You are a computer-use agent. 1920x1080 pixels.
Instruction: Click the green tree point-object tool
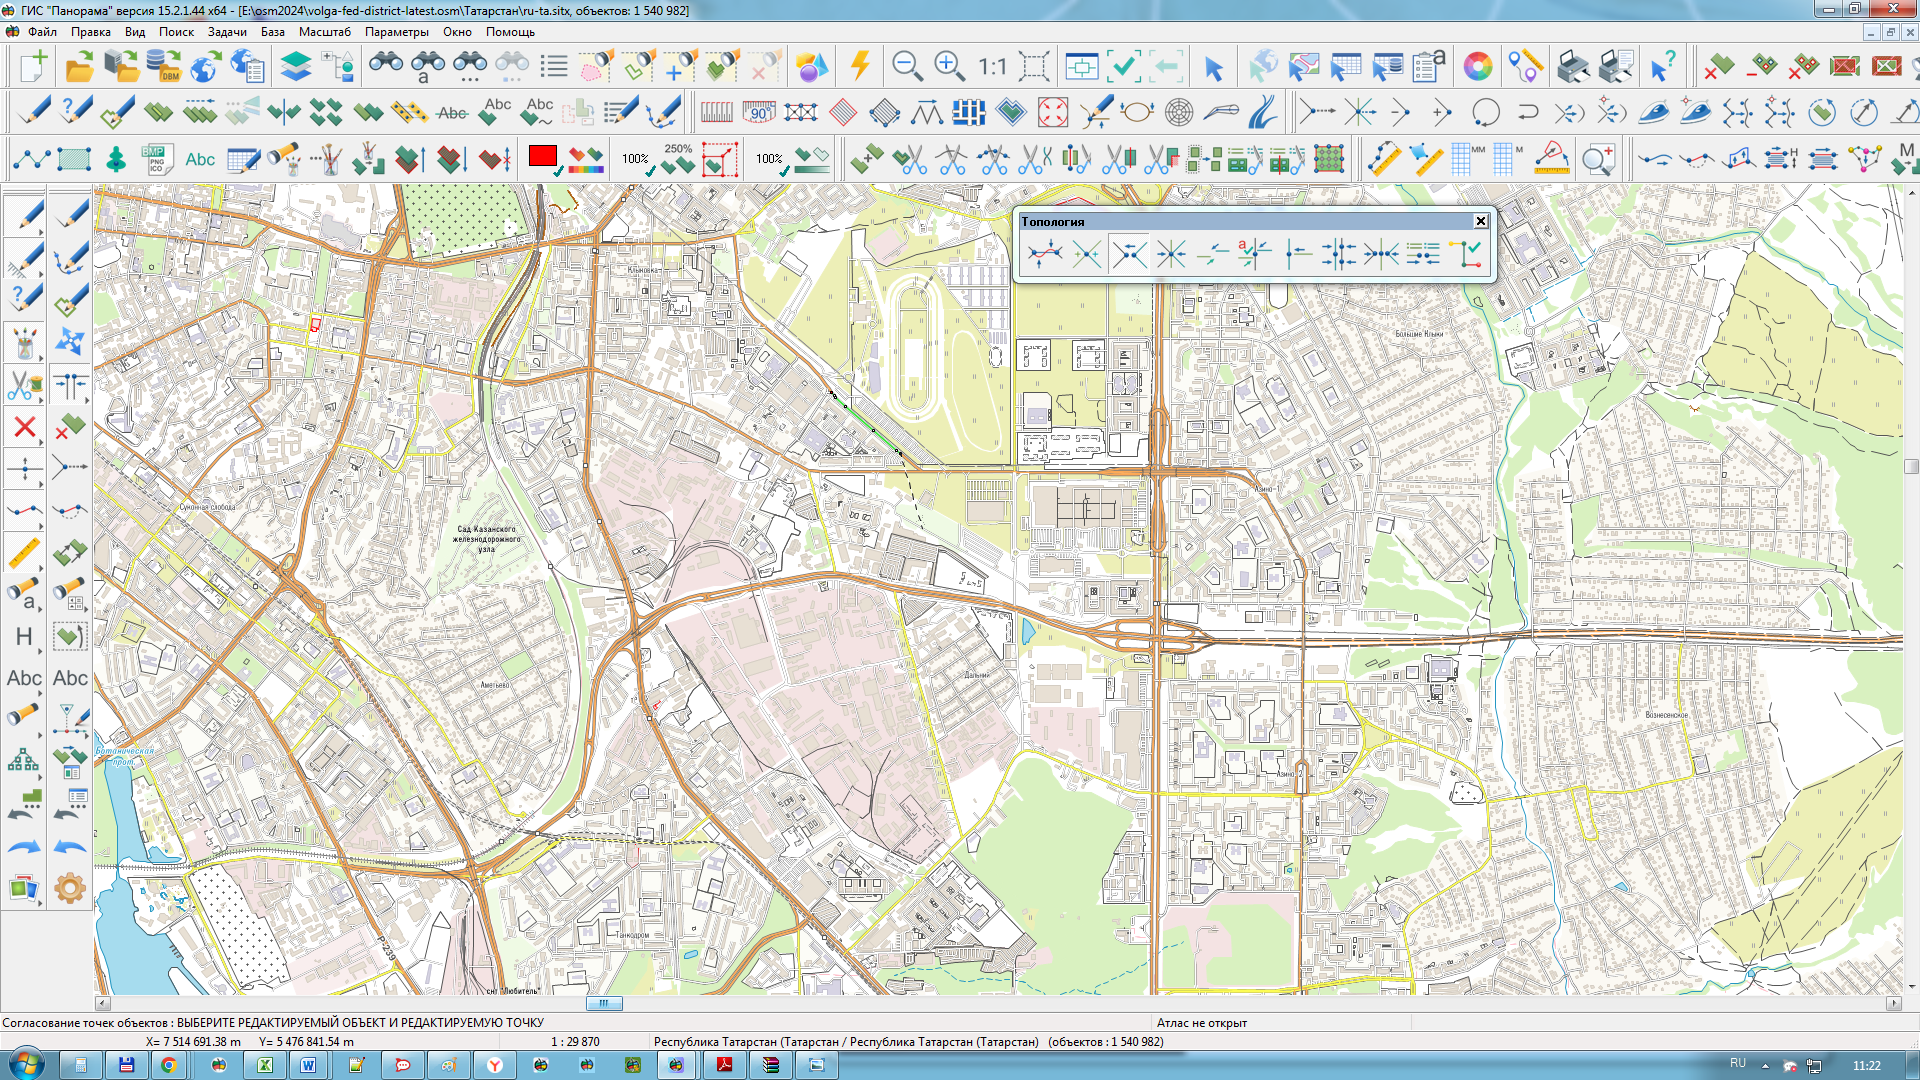pyautogui.click(x=116, y=159)
